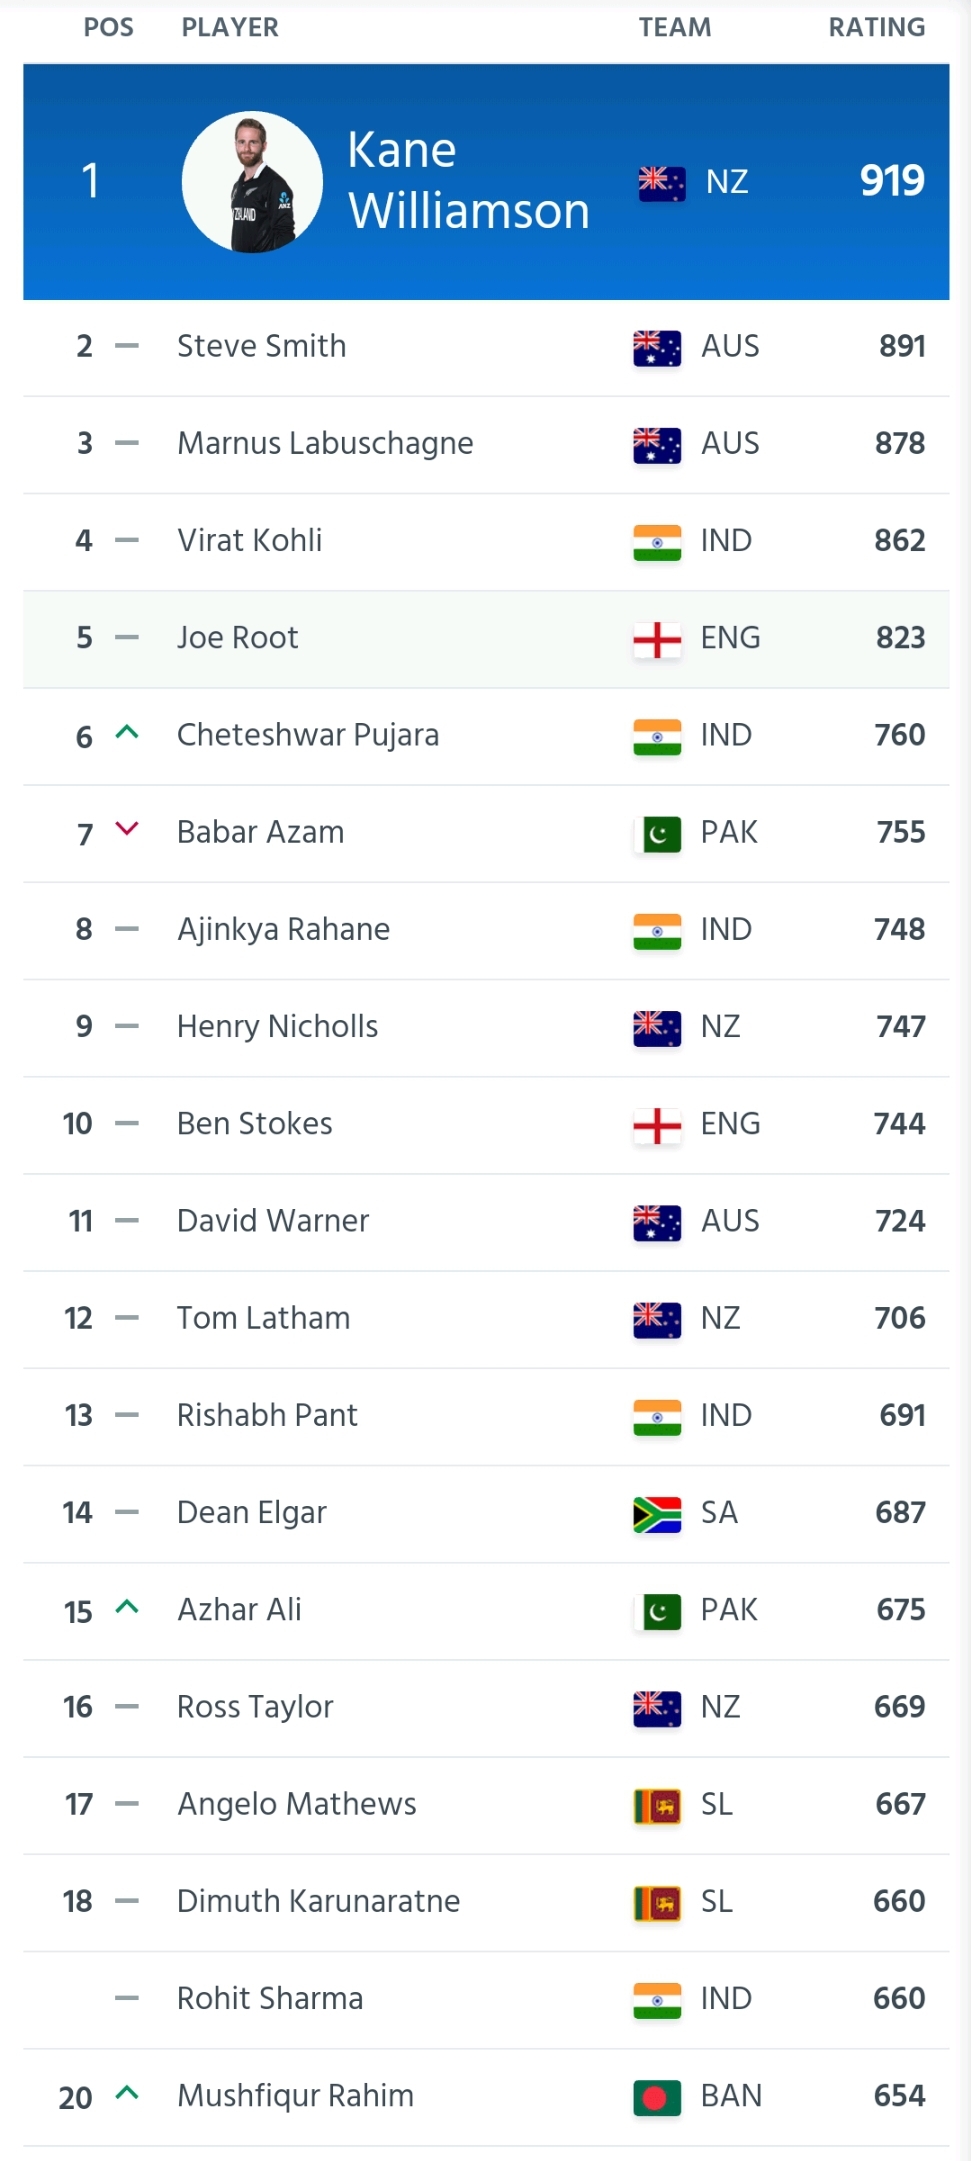The height and width of the screenshot is (2161, 971).
Task: Click the Bangladesh flag next to Mushfiqur Rahim
Action: (x=657, y=2096)
